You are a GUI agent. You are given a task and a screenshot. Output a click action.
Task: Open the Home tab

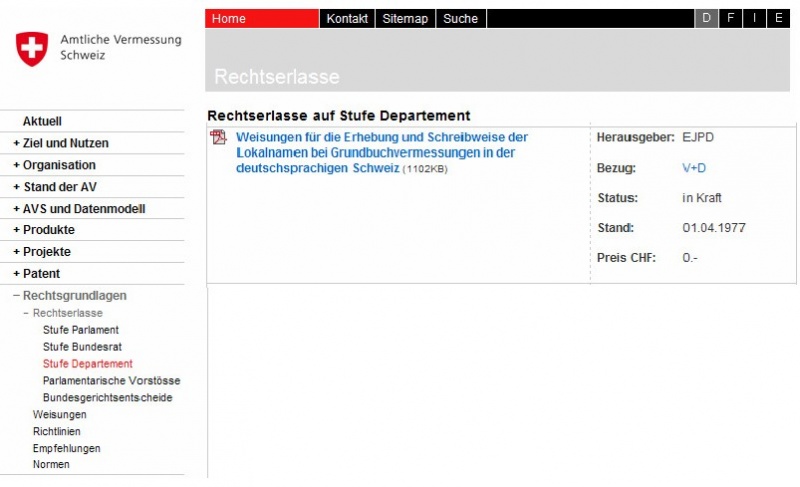[229, 18]
